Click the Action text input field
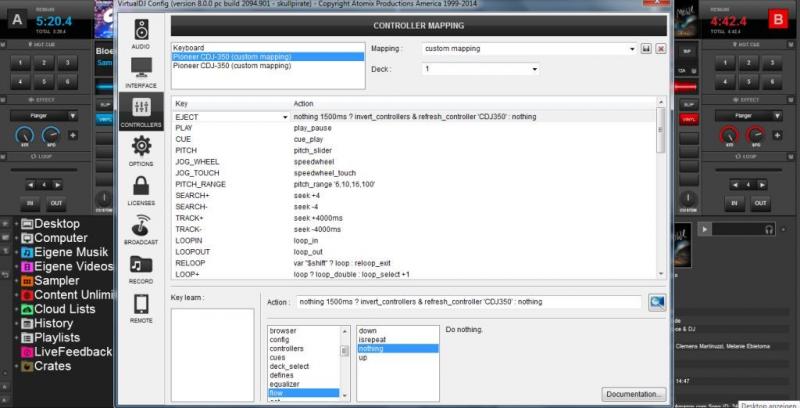Screen dimensions: 800x408 click(468, 301)
